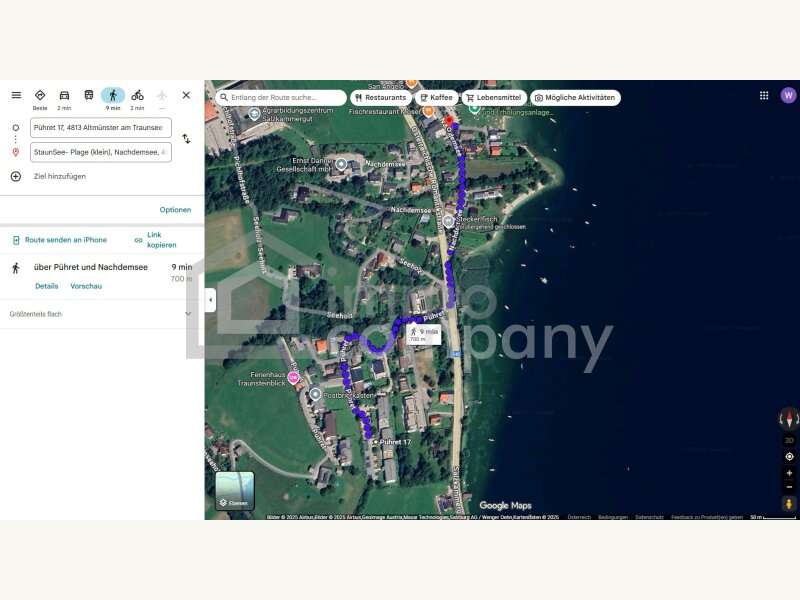Switch to driving travel mode

click(64, 95)
